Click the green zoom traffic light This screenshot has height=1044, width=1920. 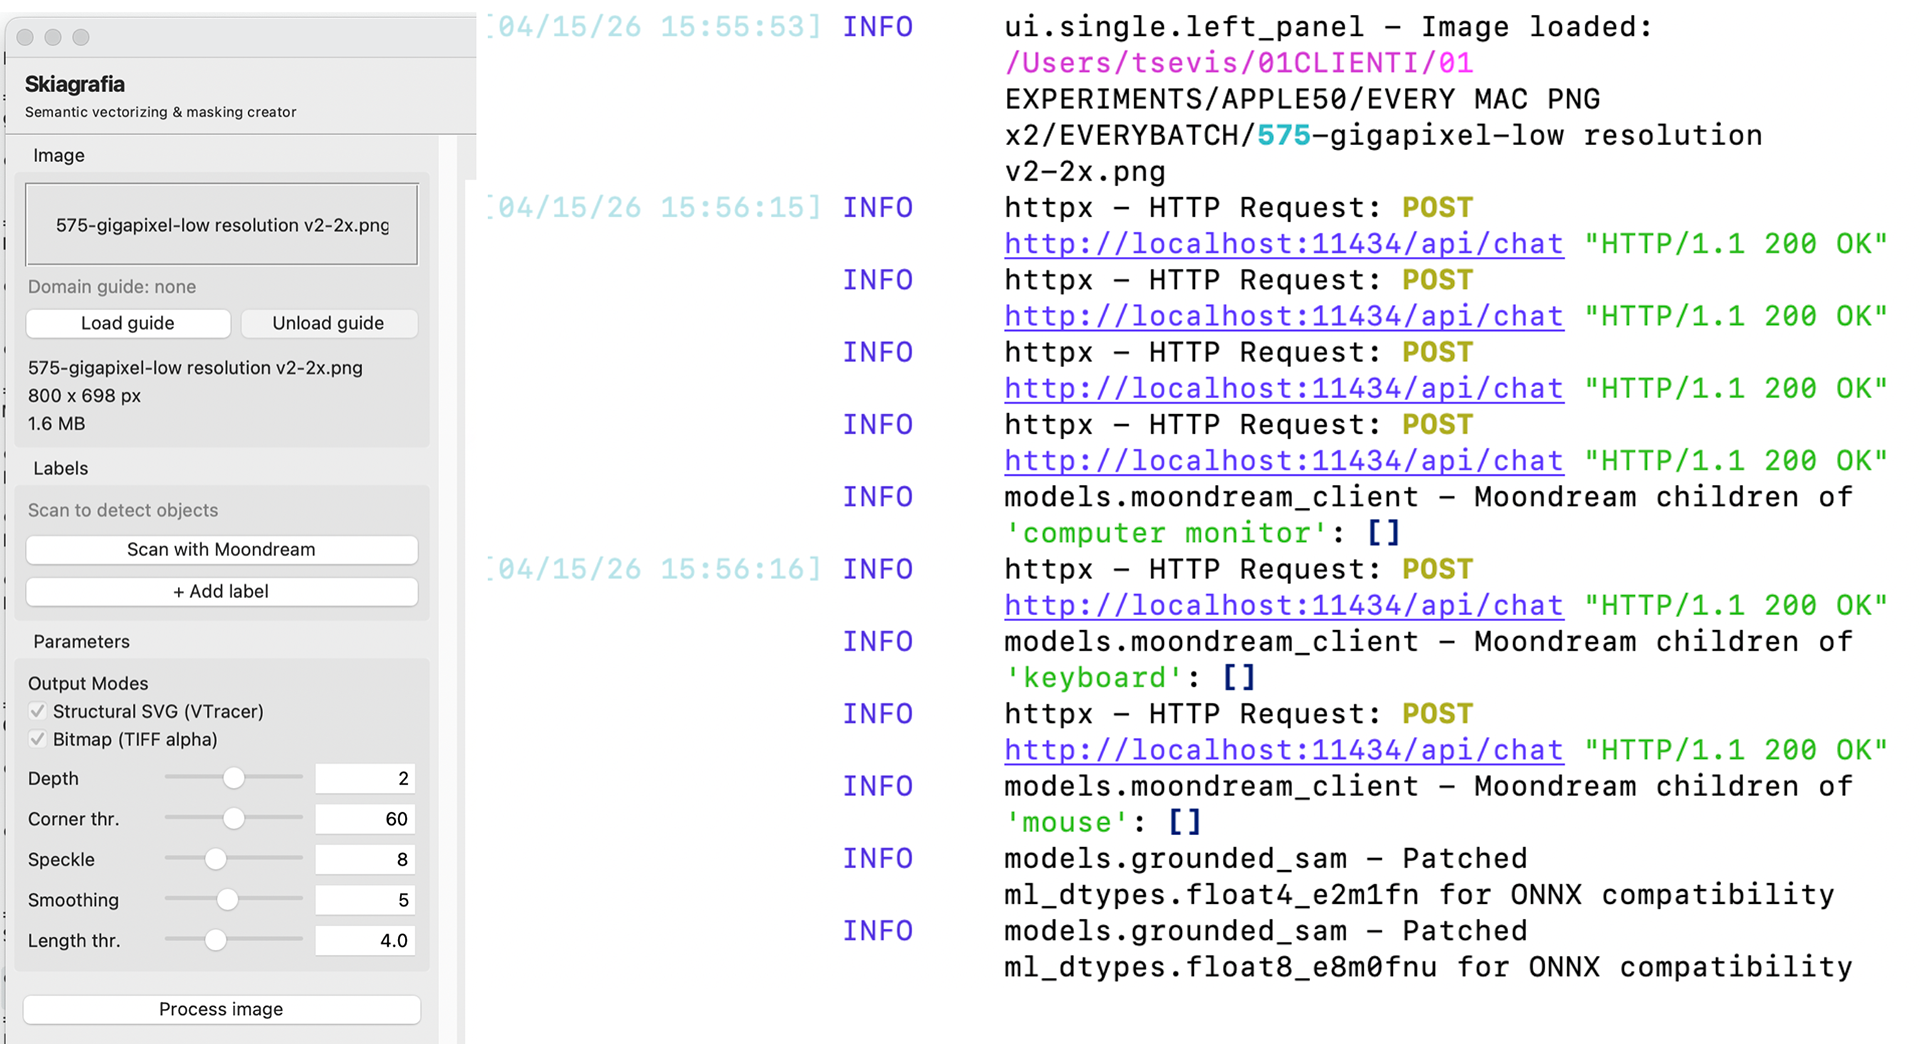tap(81, 36)
